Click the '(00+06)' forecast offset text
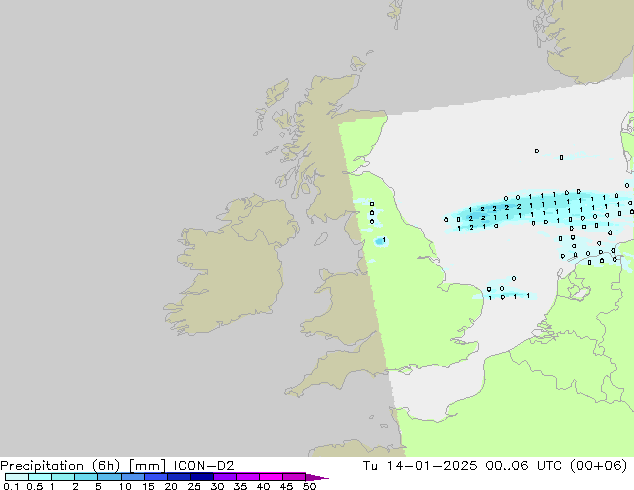Viewport: 634px width, 490px height. 598,466
